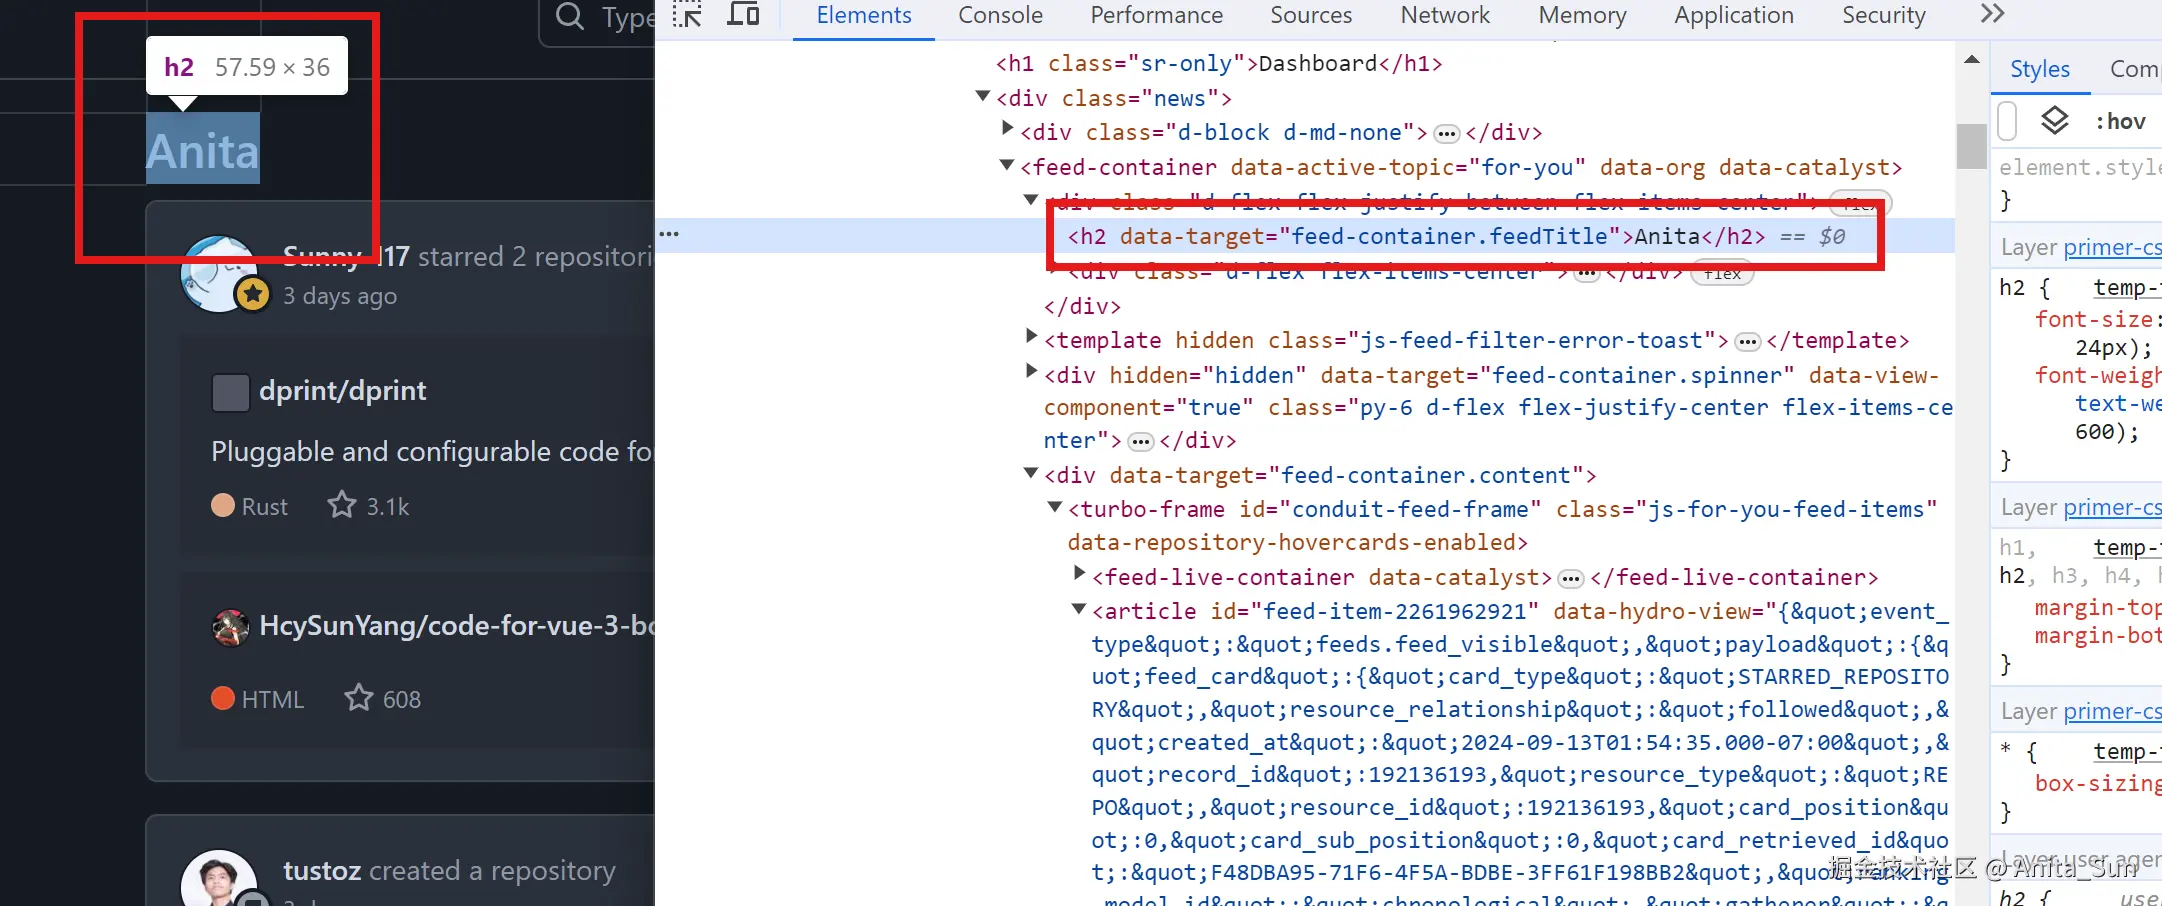Click the Elements panel scrollbar thumb
Image resolution: width=2162 pixels, height=906 pixels.
click(1971, 147)
